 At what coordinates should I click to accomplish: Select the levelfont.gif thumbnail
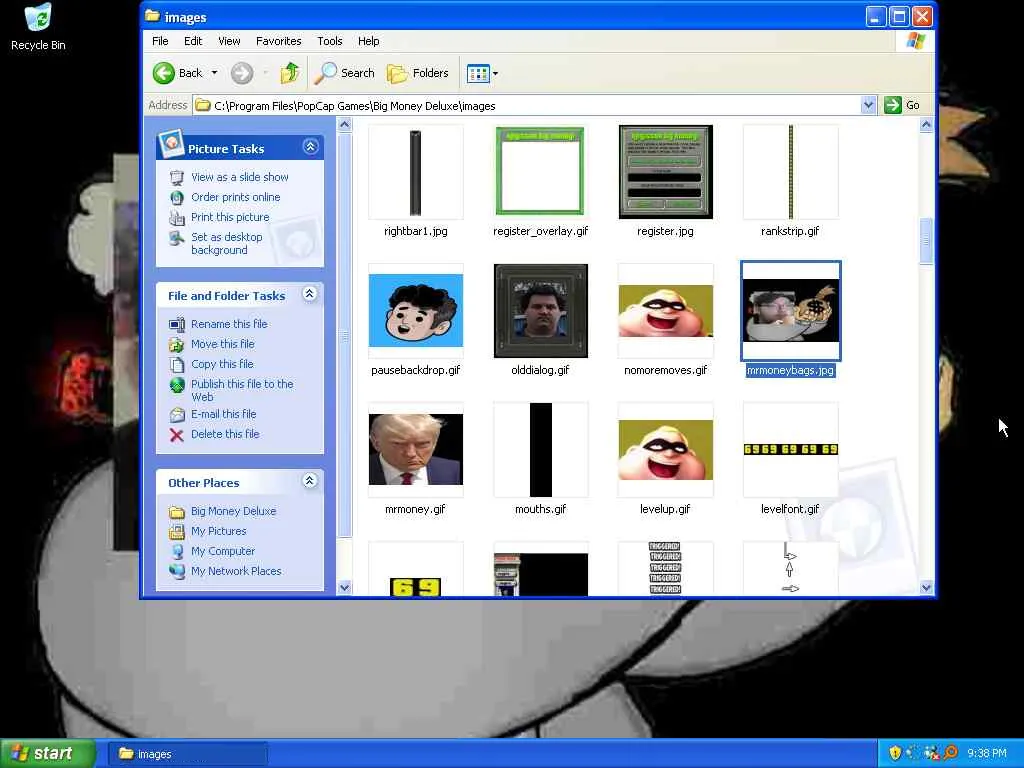click(790, 450)
